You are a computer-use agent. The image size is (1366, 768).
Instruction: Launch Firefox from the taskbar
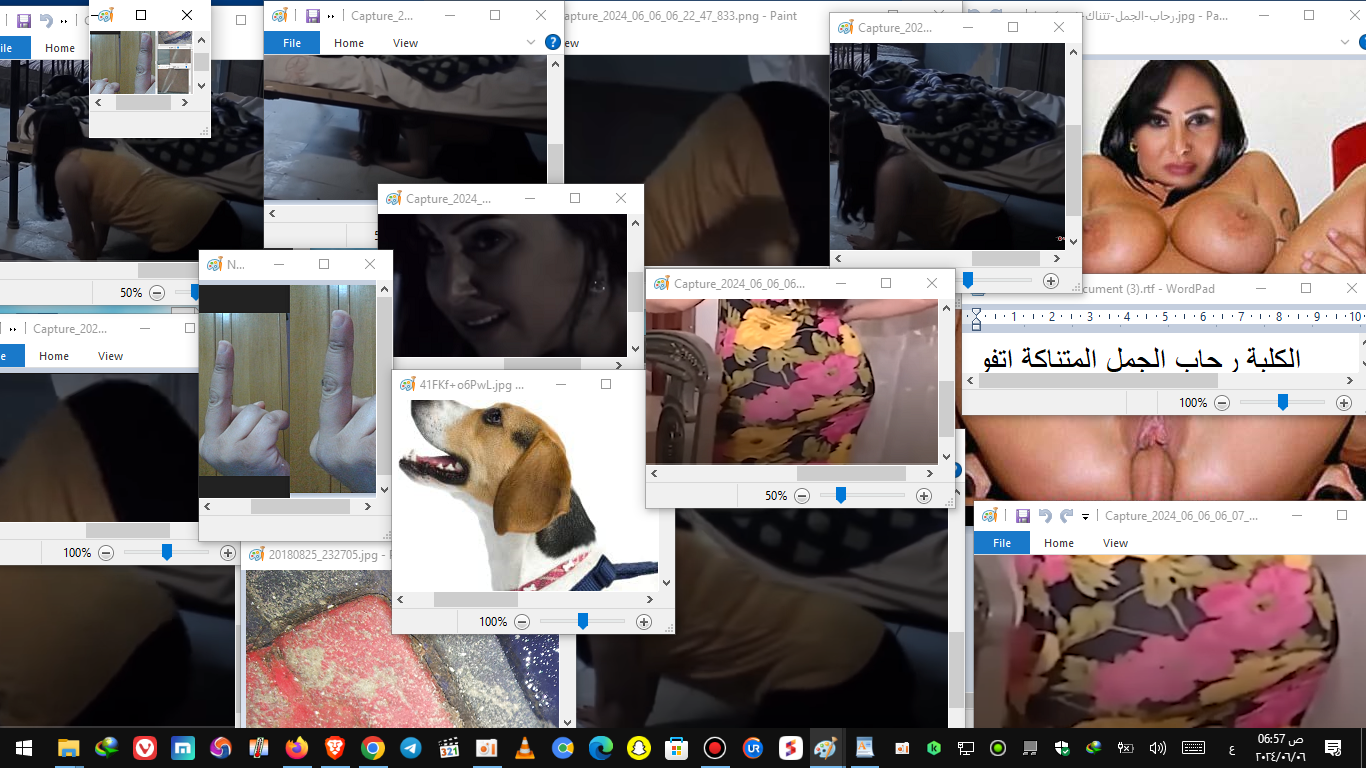(297, 747)
